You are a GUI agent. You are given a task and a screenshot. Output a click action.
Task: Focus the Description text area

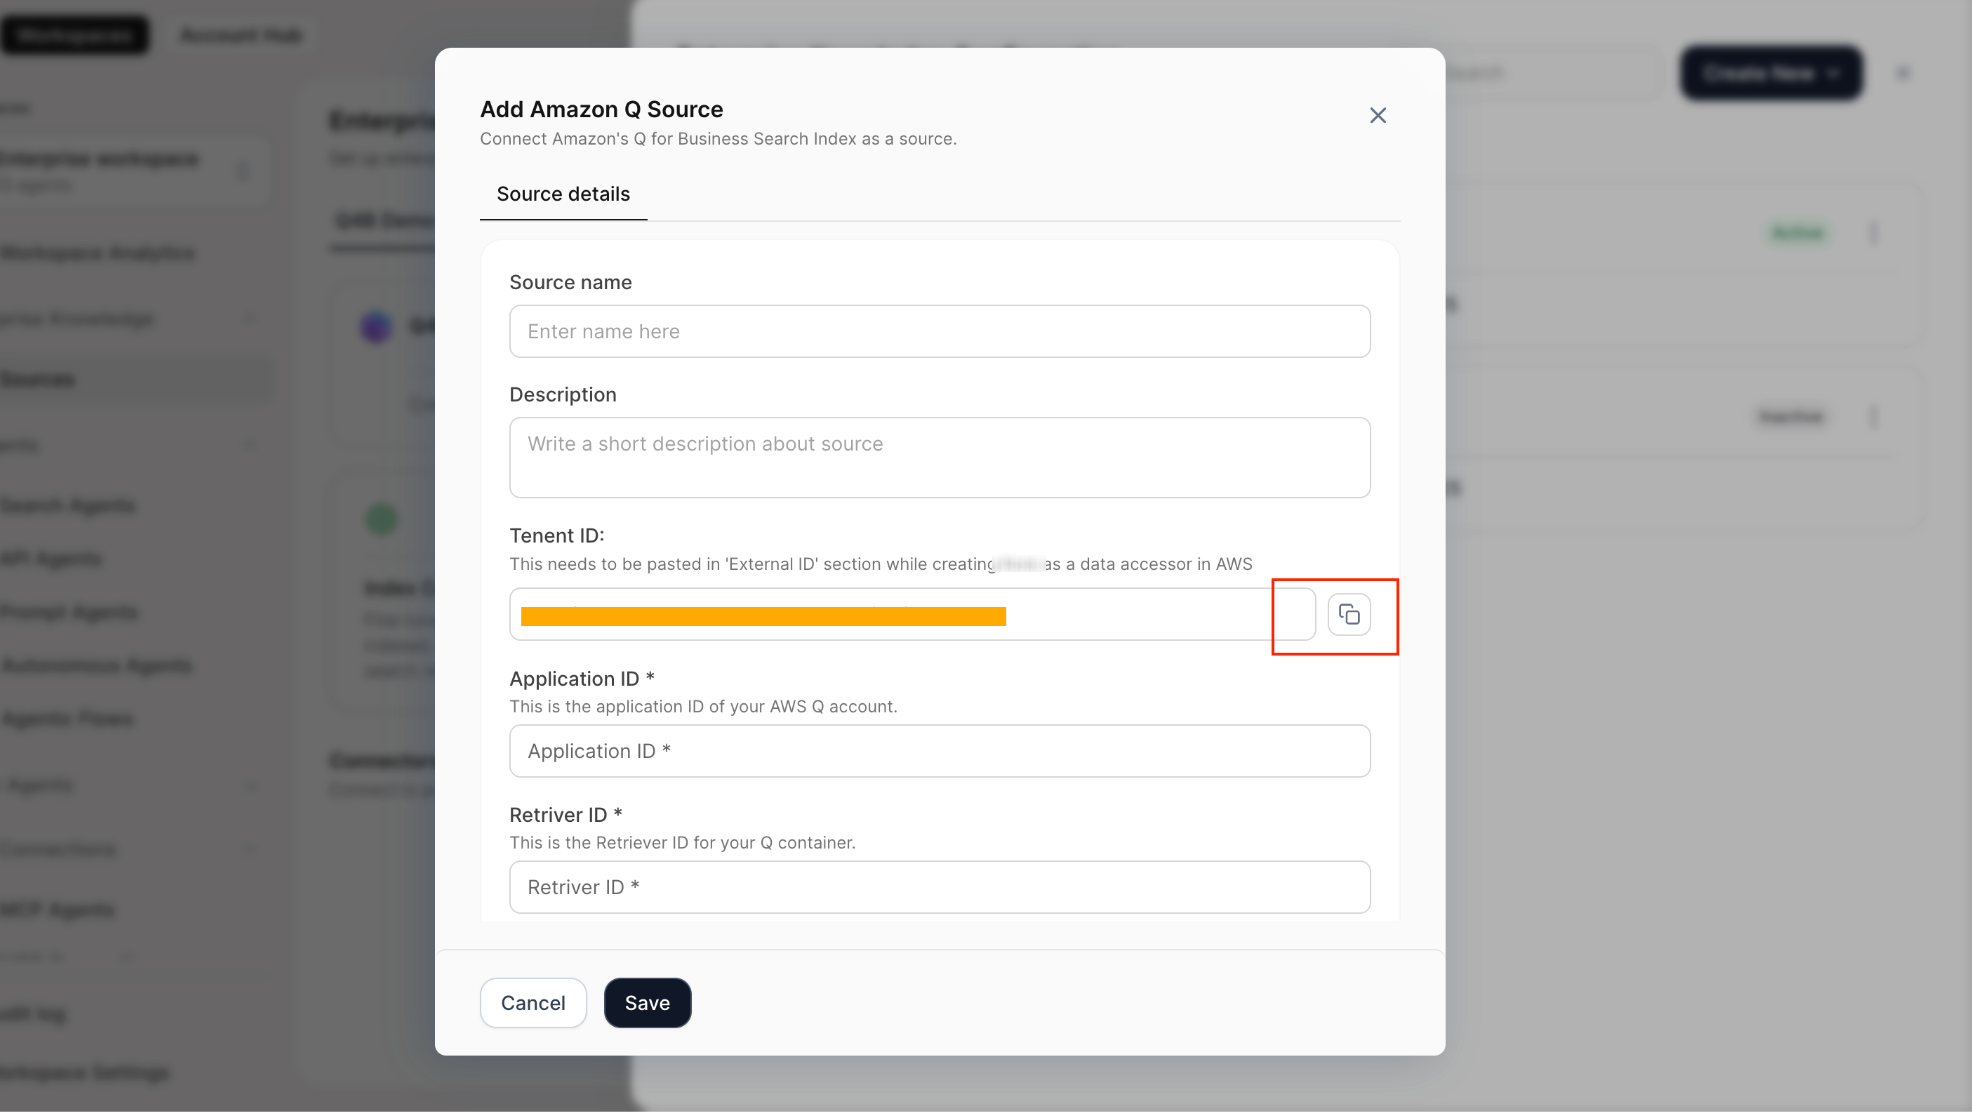(939, 457)
